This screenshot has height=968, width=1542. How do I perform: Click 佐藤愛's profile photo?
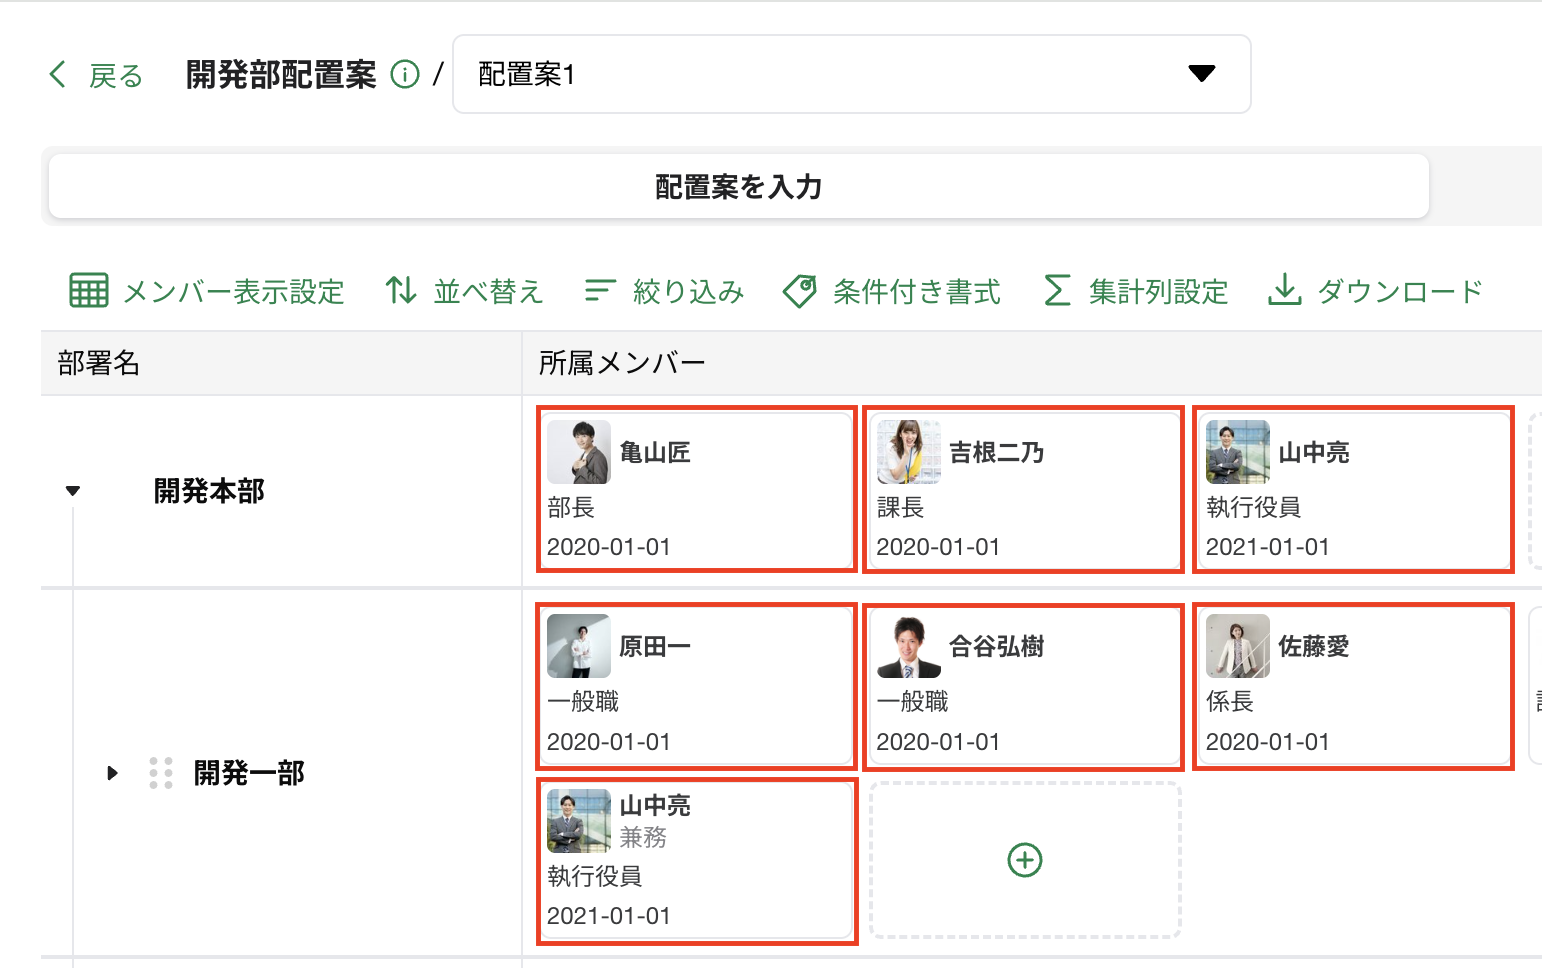(1237, 647)
